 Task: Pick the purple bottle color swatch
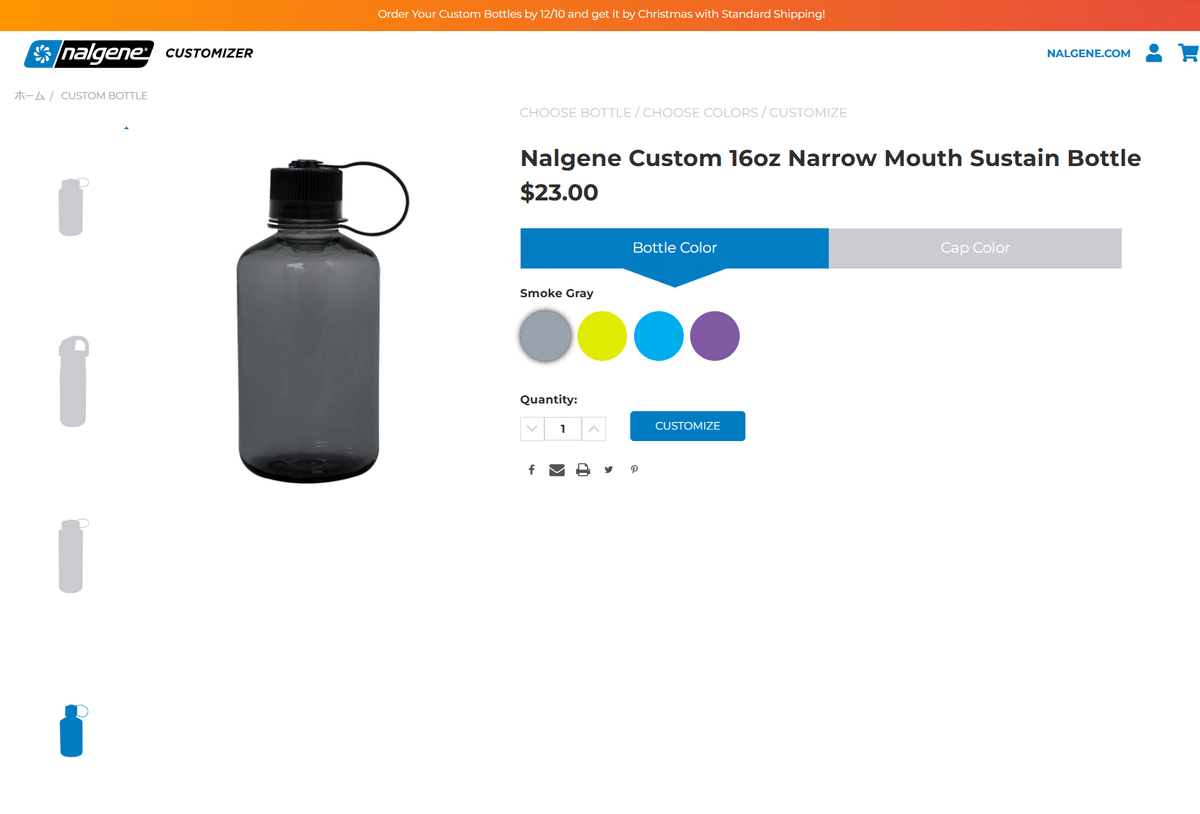tap(715, 336)
